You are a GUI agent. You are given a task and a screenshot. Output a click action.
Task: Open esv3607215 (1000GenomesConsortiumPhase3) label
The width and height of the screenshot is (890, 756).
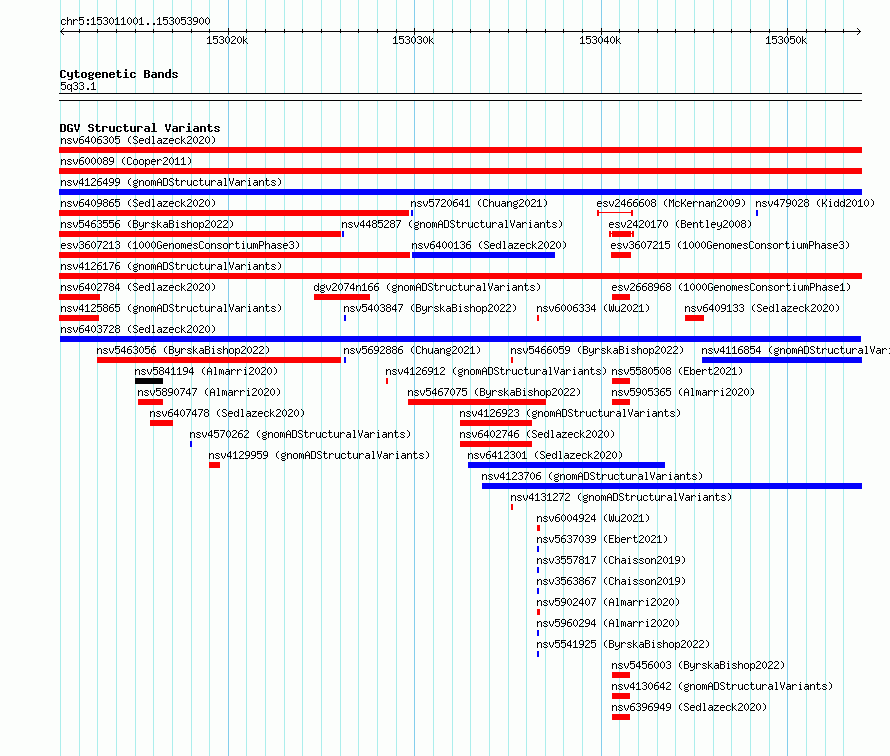click(730, 245)
